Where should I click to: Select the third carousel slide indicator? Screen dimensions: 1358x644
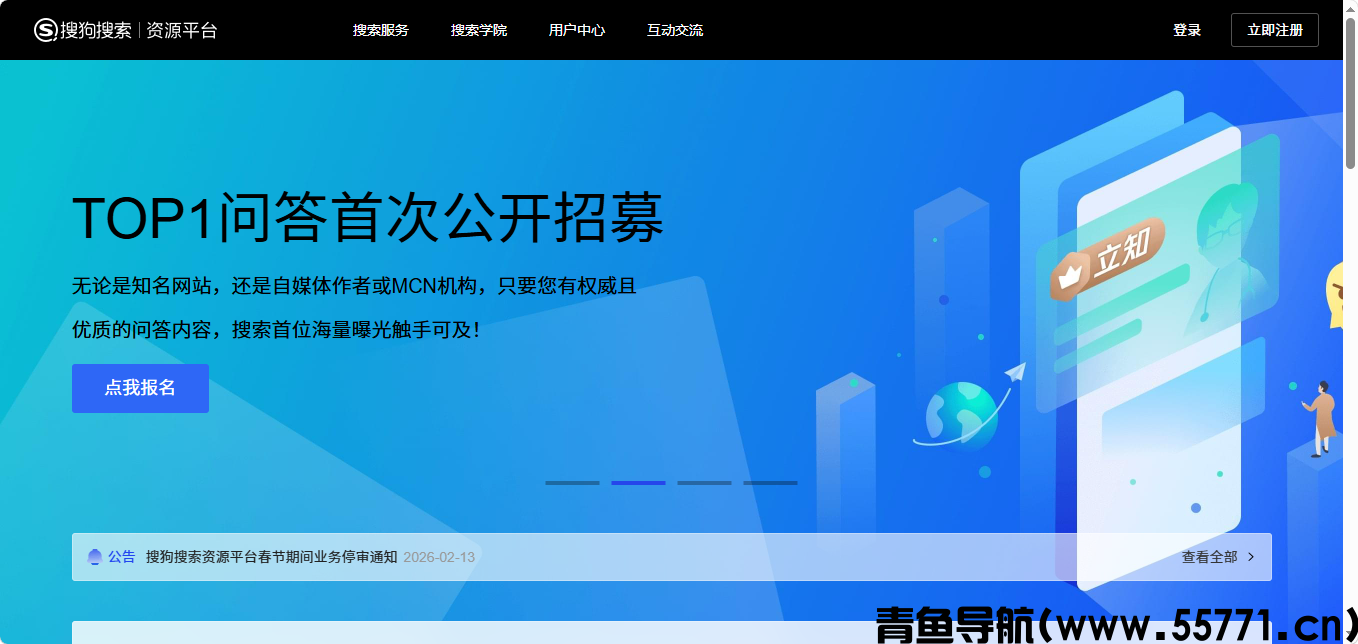[704, 483]
